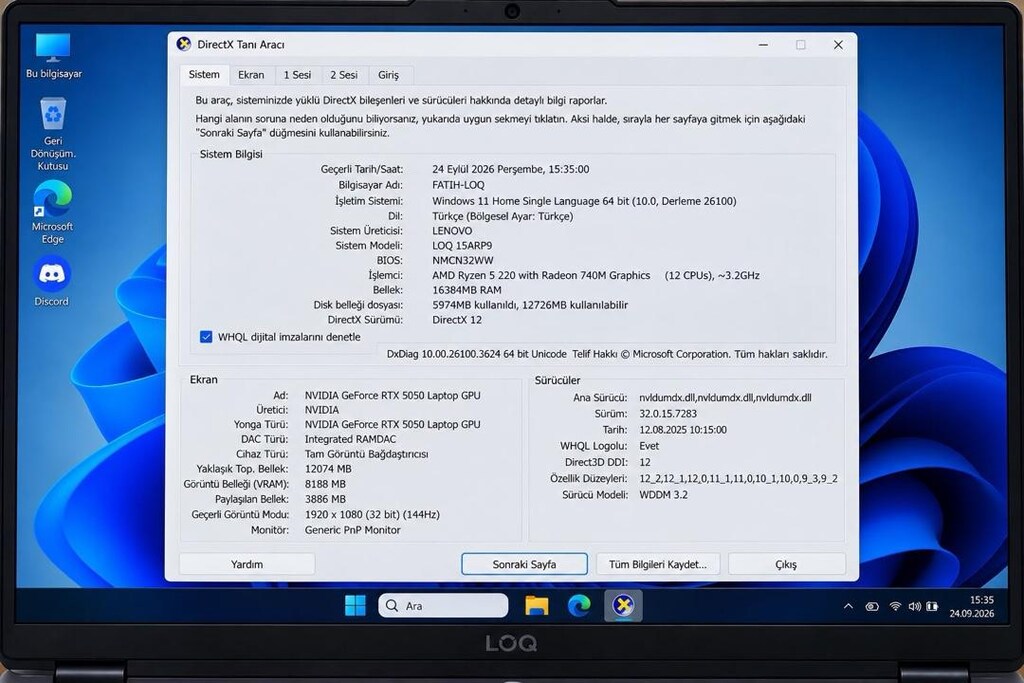
Task: Open the 1 Sesi tab
Action: pos(297,75)
